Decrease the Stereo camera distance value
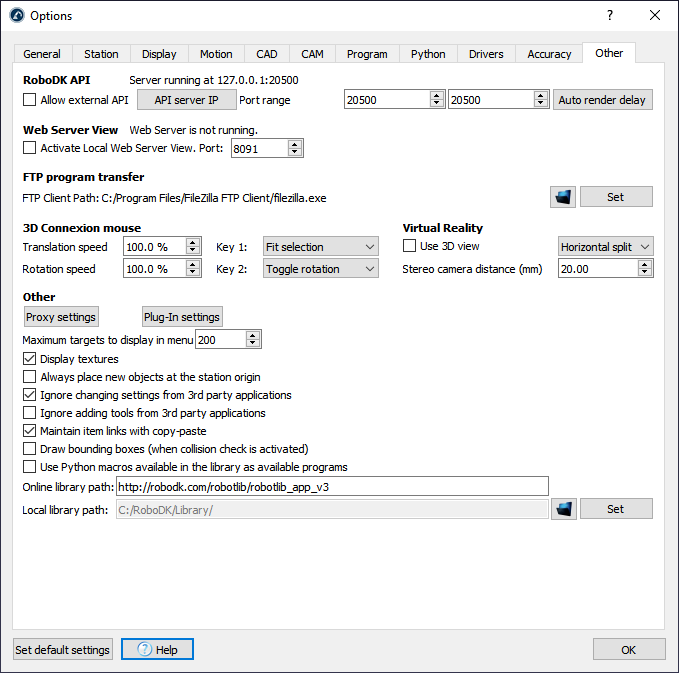Image resolution: width=679 pixels, height=673 pixels. pyautogui.click(x=645, y=273)
